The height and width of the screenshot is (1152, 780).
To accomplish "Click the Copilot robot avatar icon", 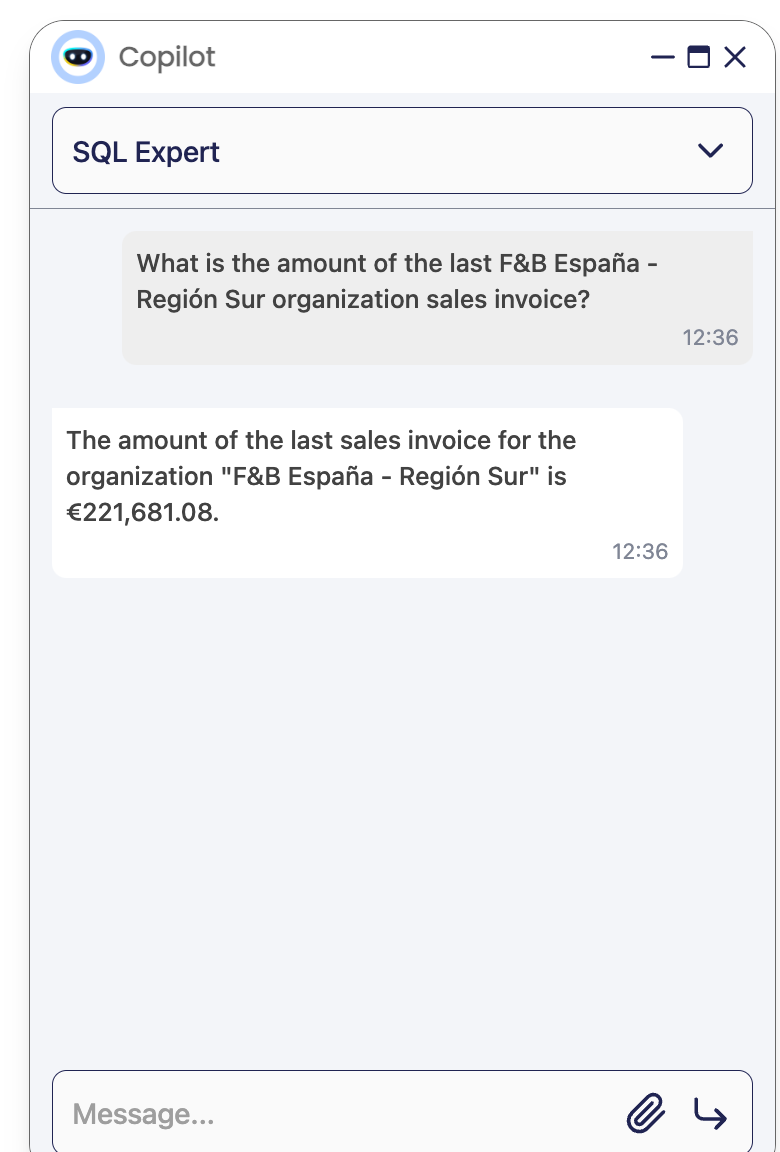I will [78, 57].
